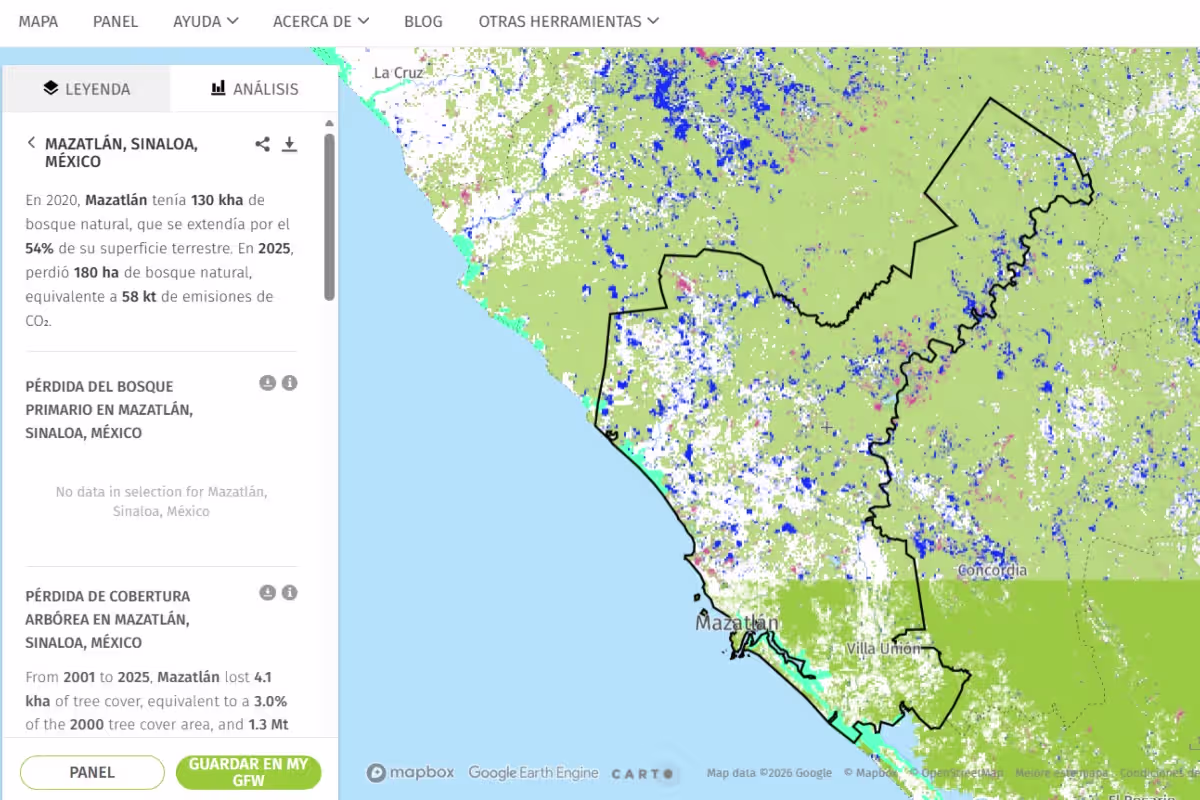The width and height of the screenshot is (1200, 800).
Task: Download the primary forest loss widget data
Action: tap(267, 383)
